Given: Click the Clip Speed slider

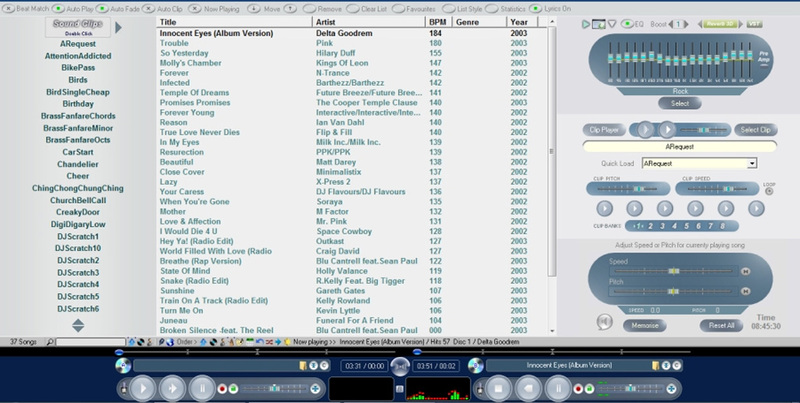Looking at the screenshot, I should coord(717,189).
